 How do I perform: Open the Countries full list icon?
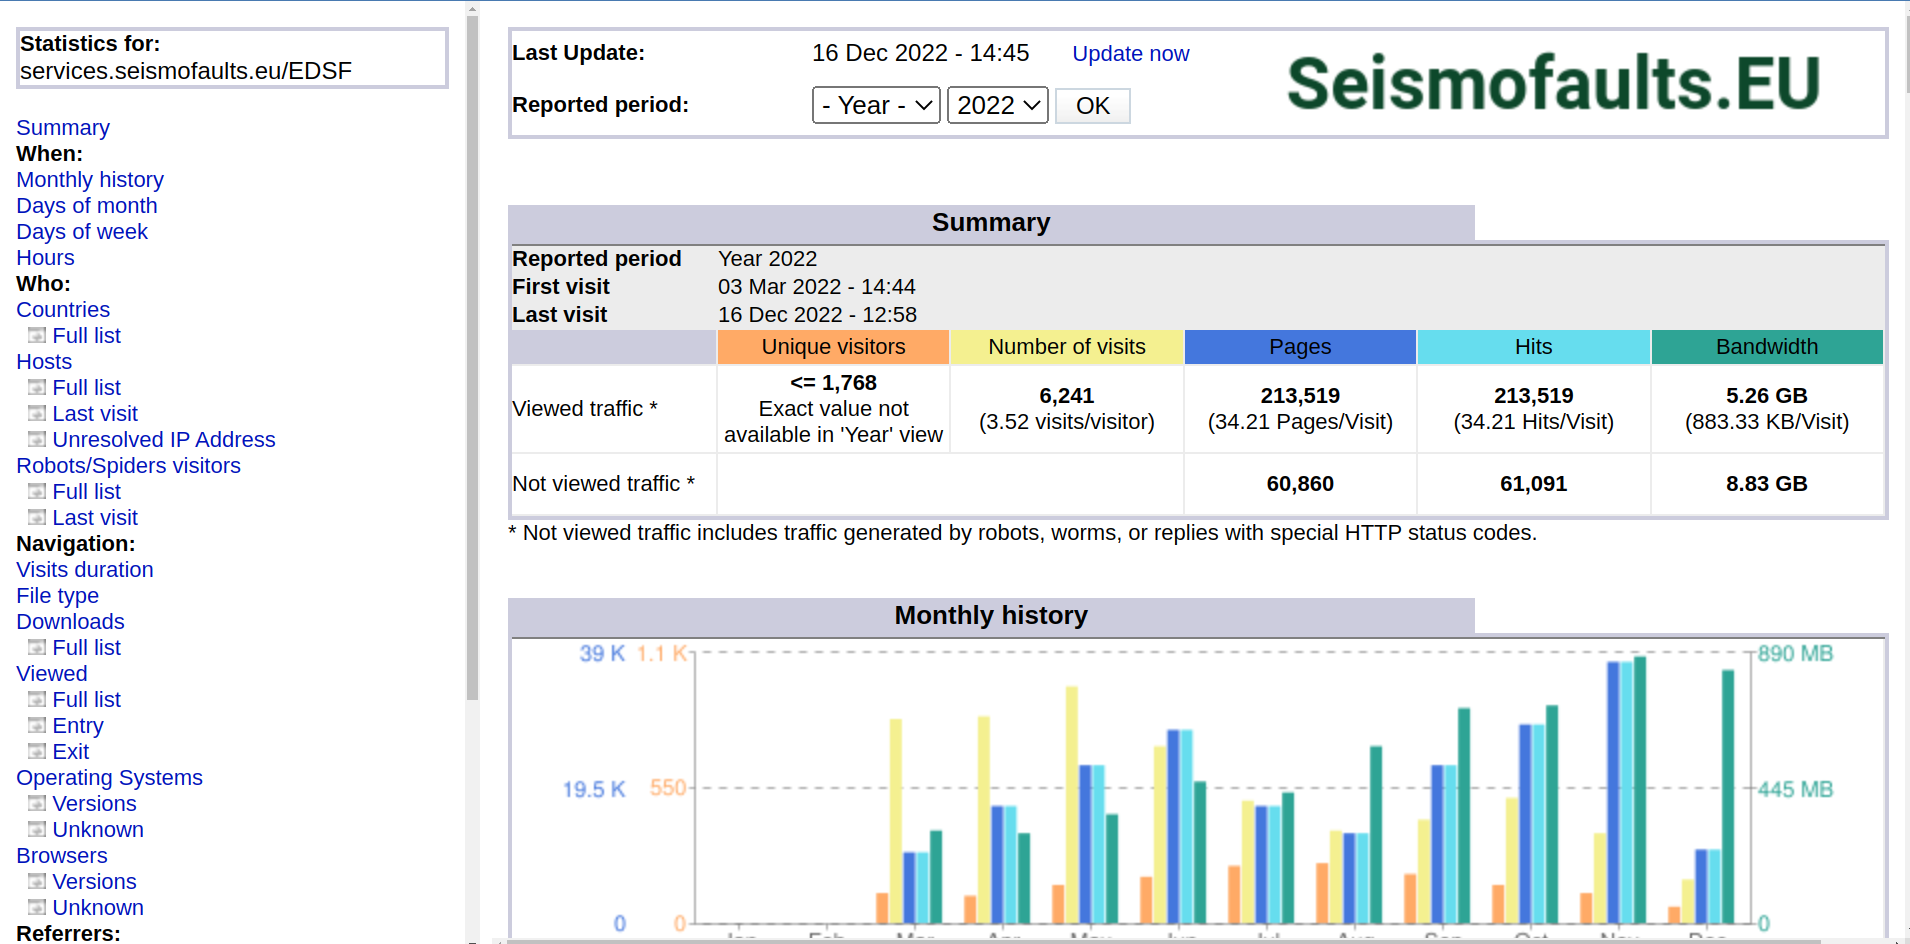click(39, 335)
